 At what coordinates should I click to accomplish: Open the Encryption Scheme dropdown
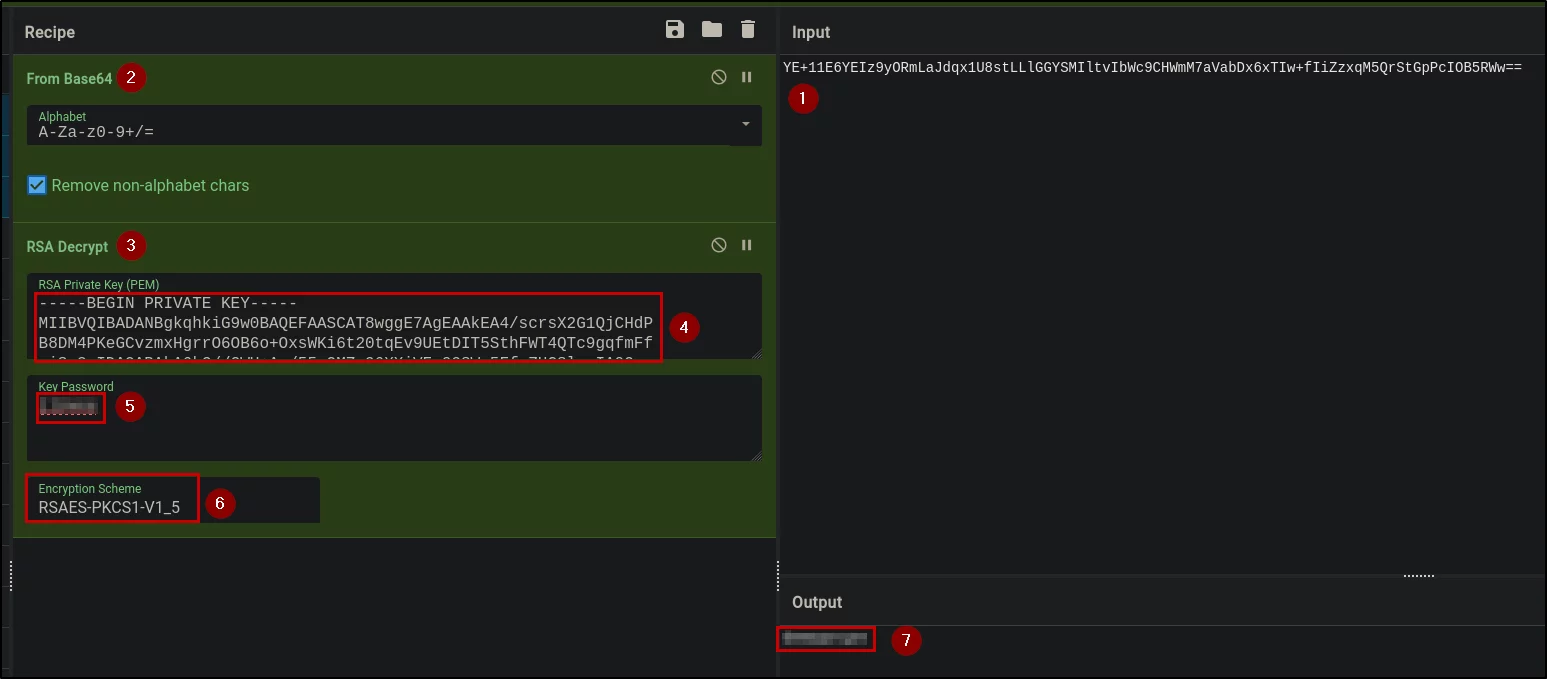pos(173,499)
